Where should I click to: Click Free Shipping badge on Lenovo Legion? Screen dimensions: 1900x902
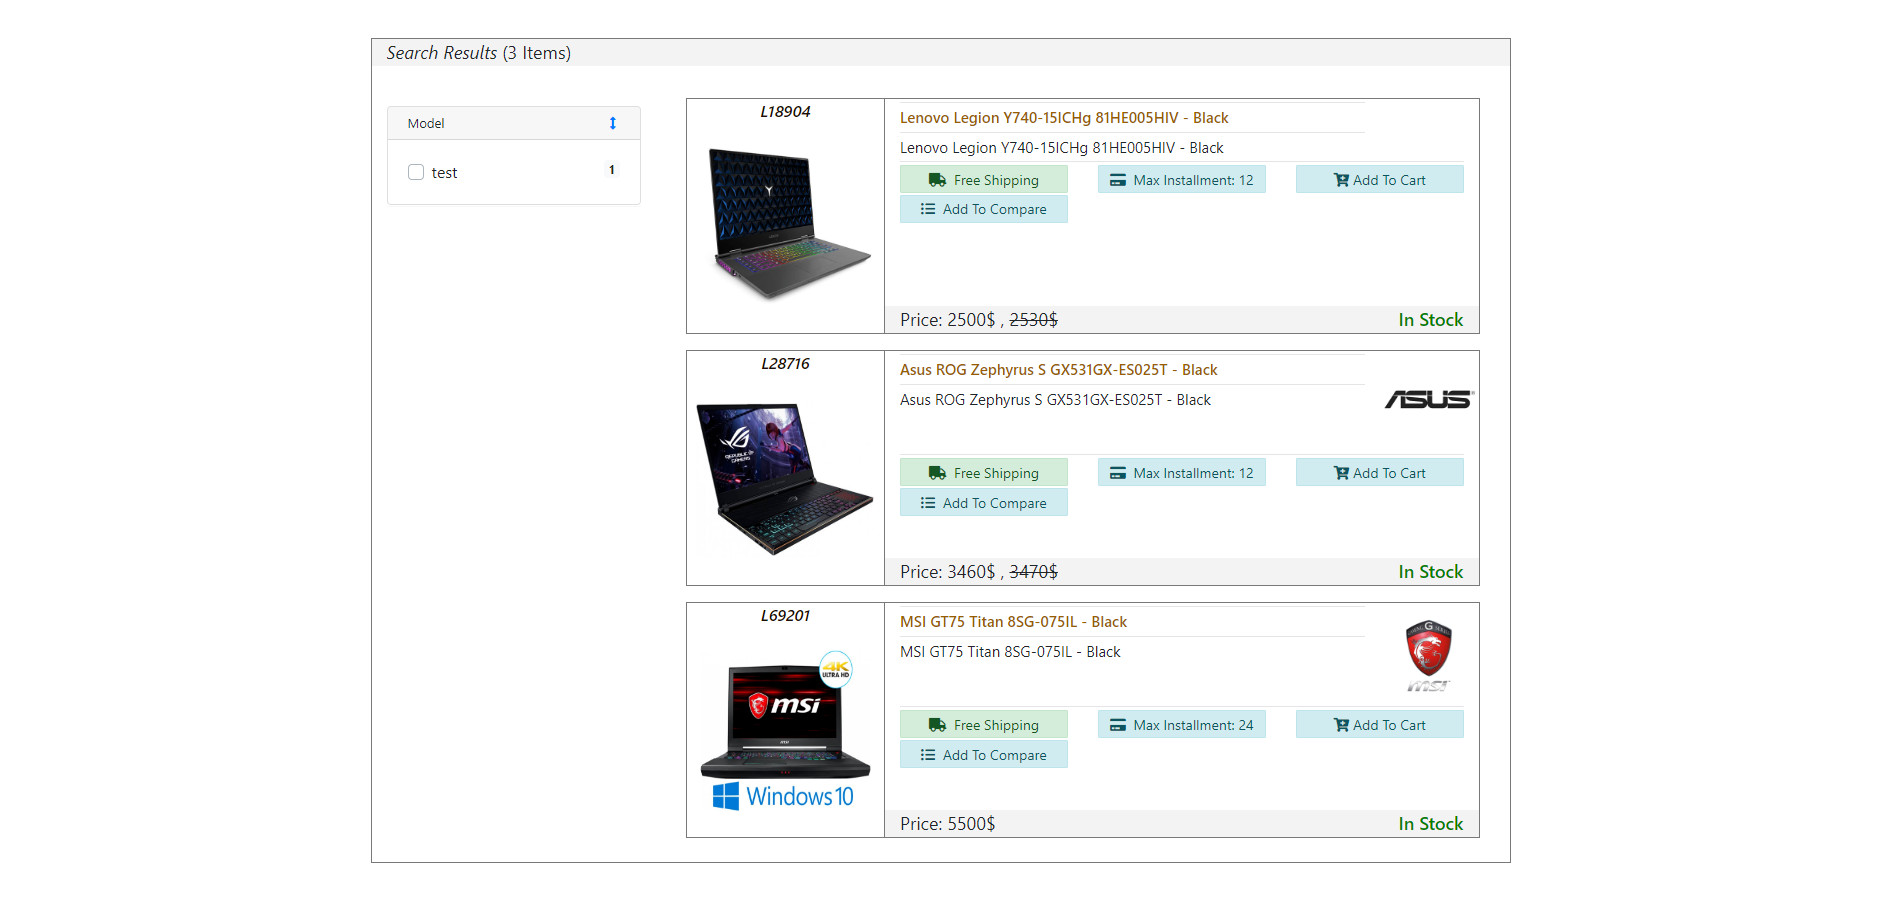pyautogui.click(x=984, y=180)
